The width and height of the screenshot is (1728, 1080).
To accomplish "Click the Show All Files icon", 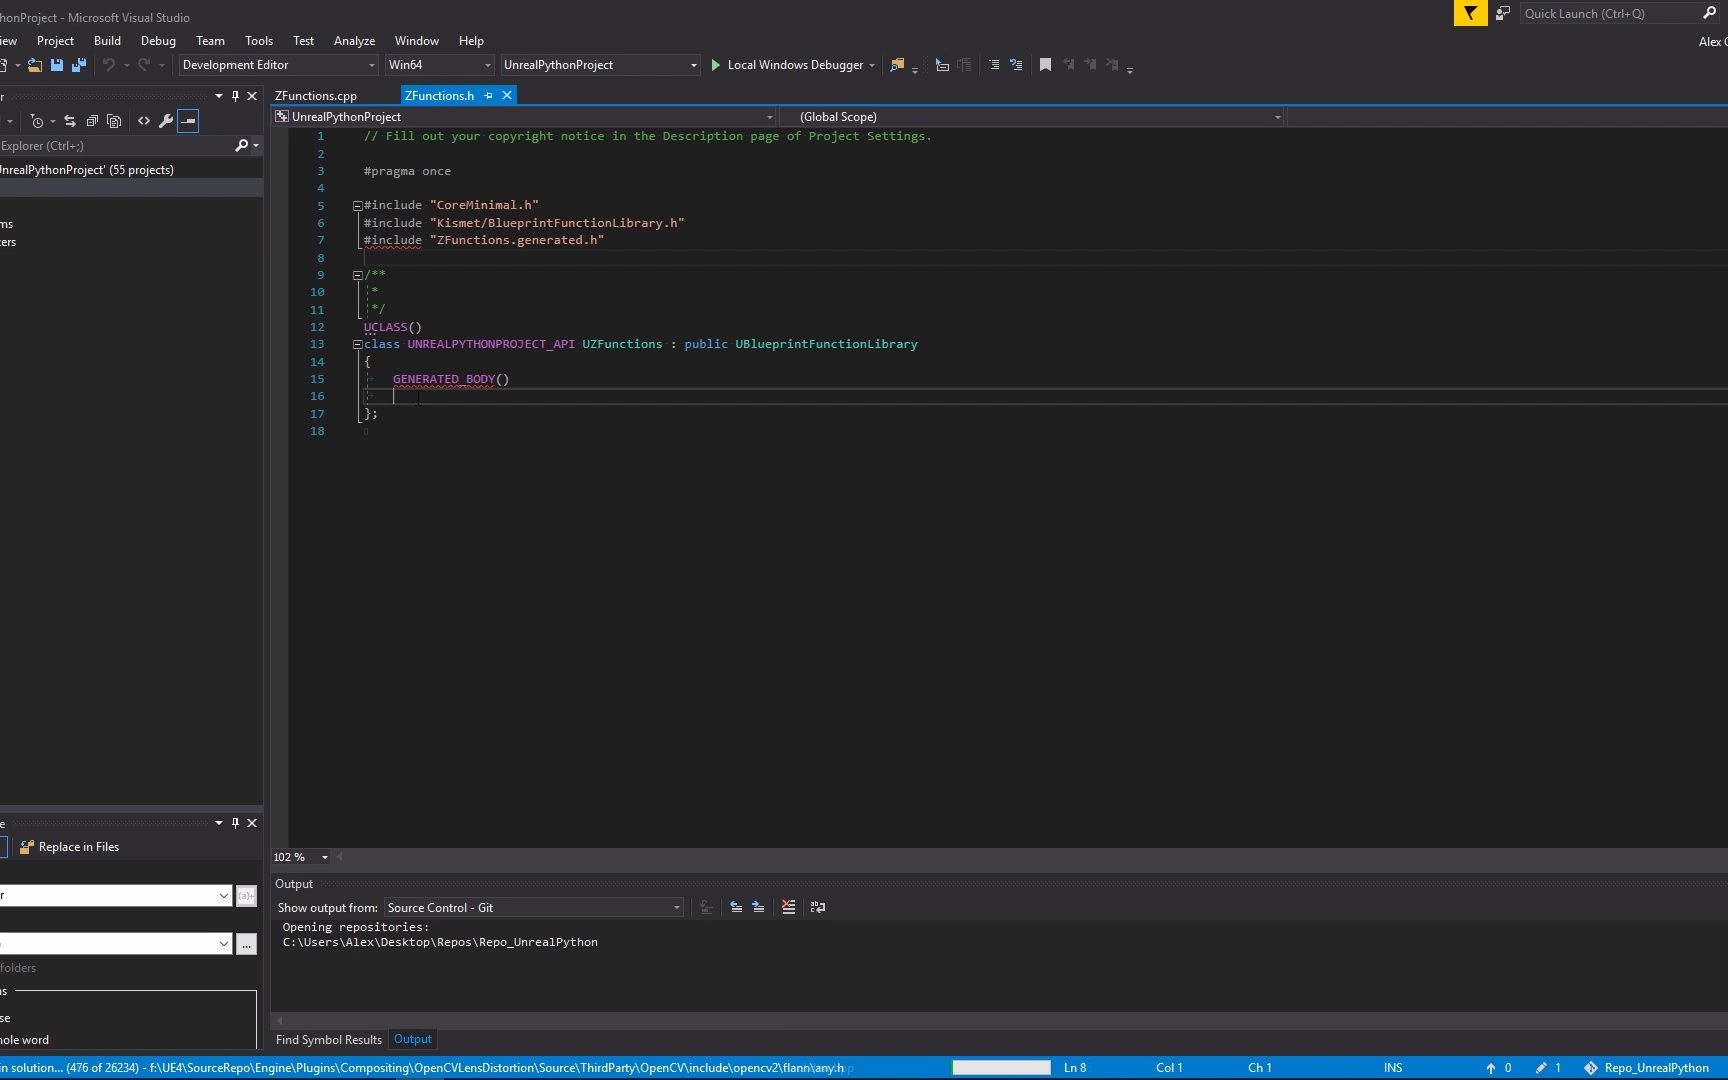I will [114, 121].
